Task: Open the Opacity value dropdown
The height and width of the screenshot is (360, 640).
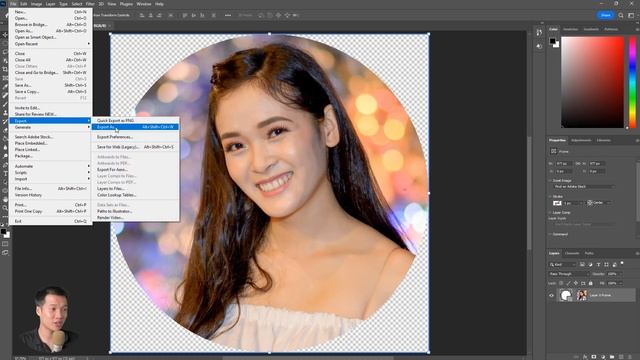Action: (620, 274)
